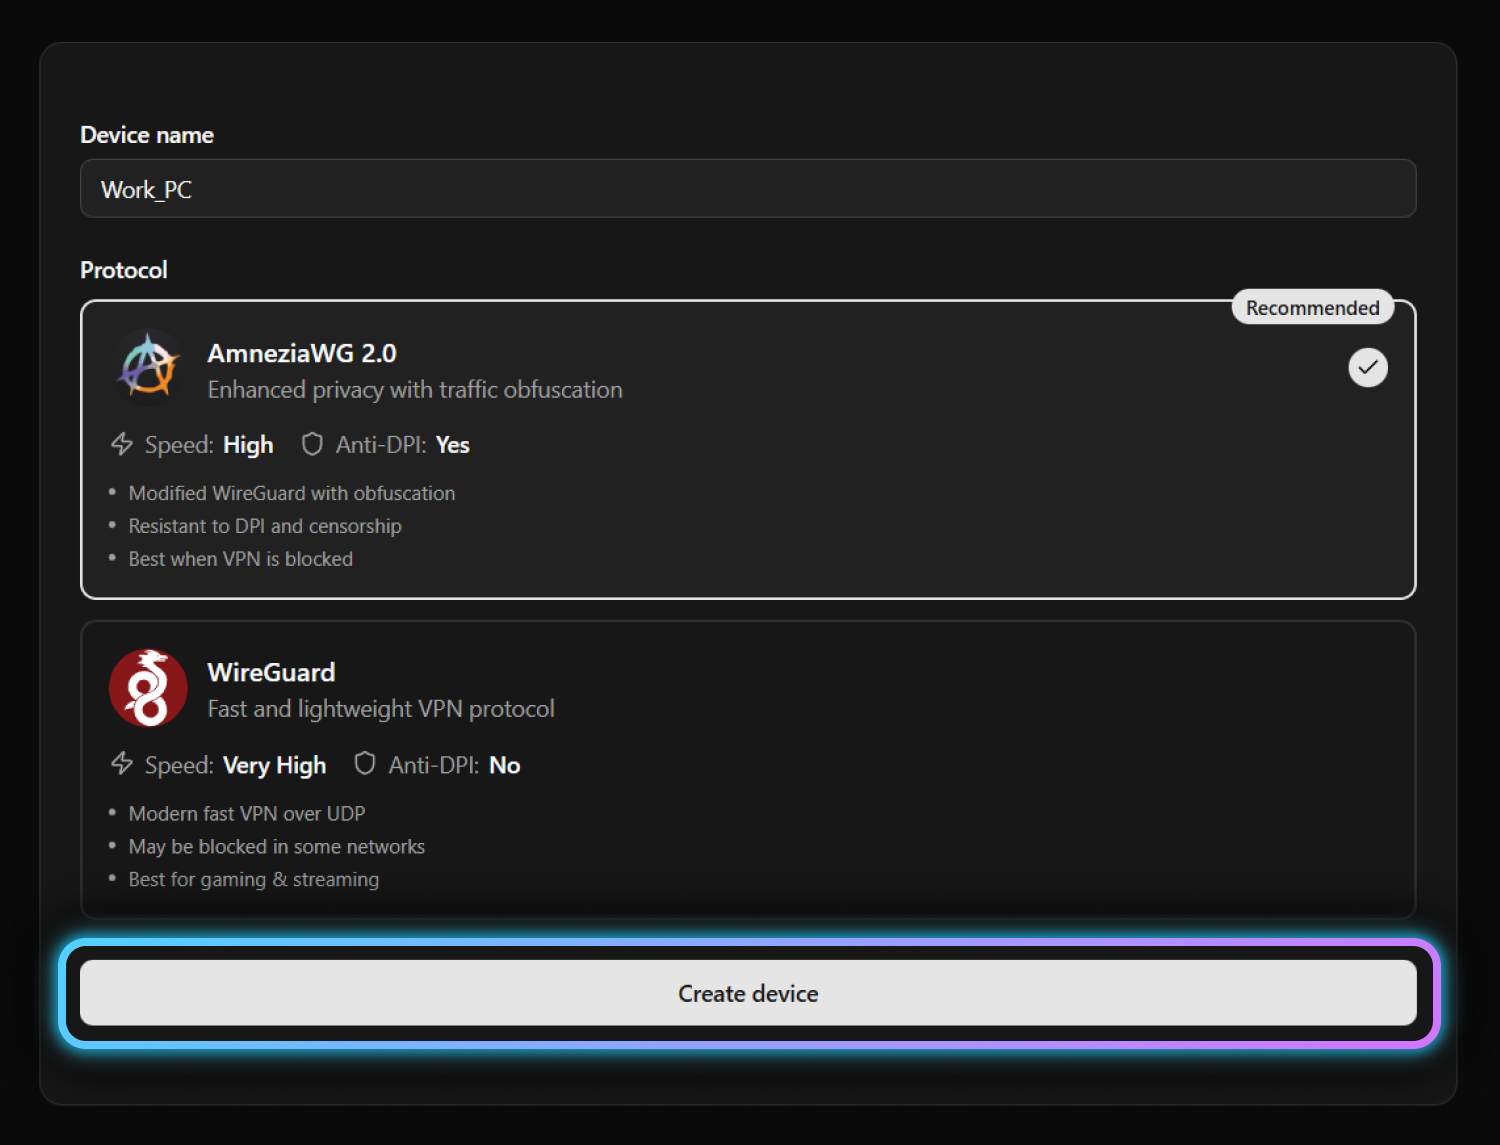
Task: Click the "Device name" label
Action: click(147, 135)
